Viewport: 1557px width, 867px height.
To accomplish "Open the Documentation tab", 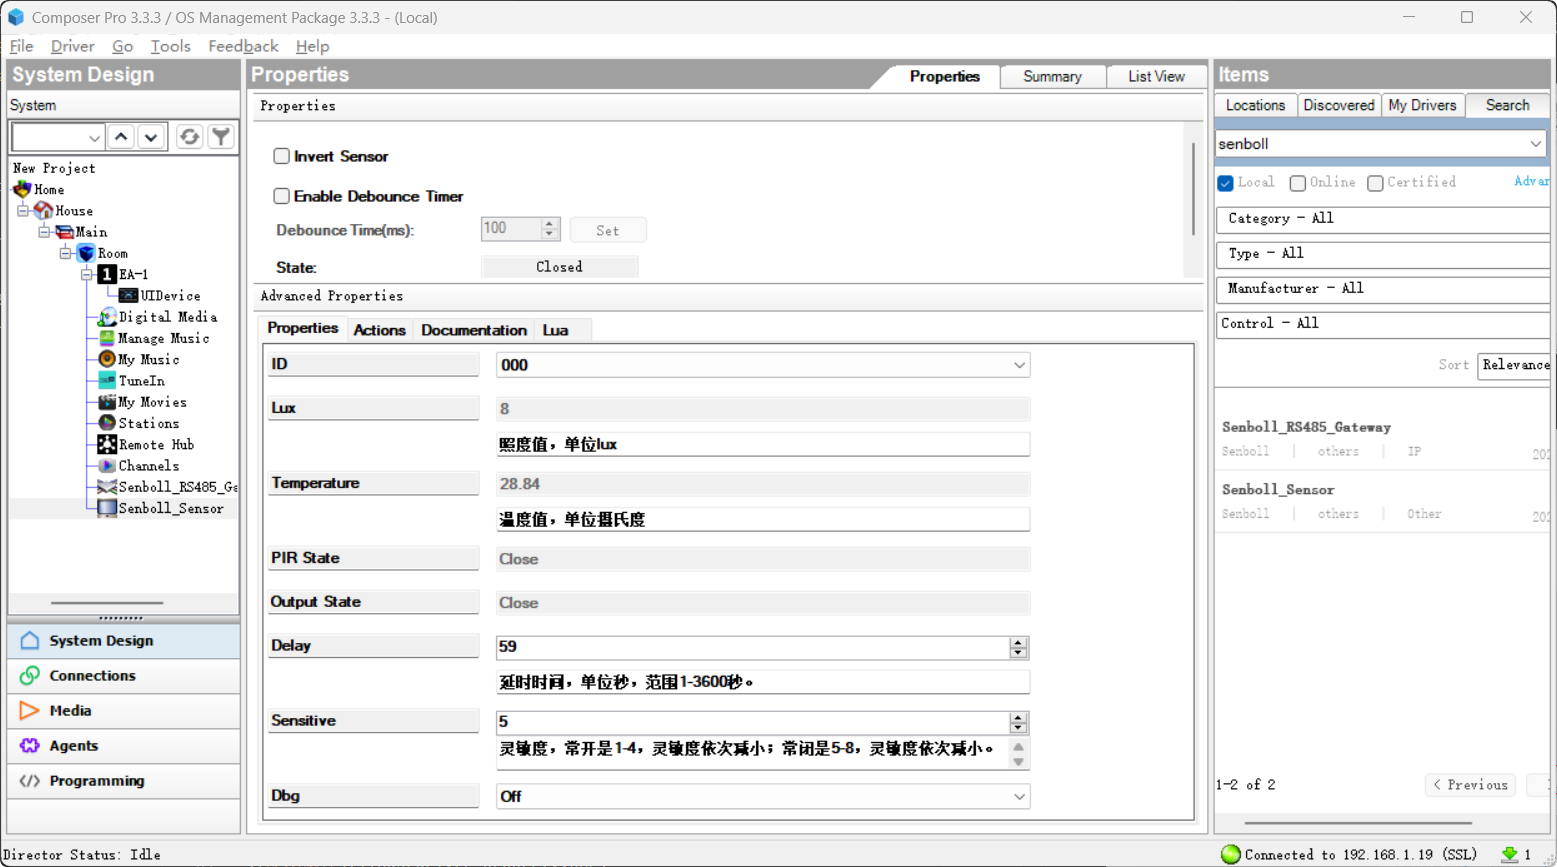I will tap(473, 330).
